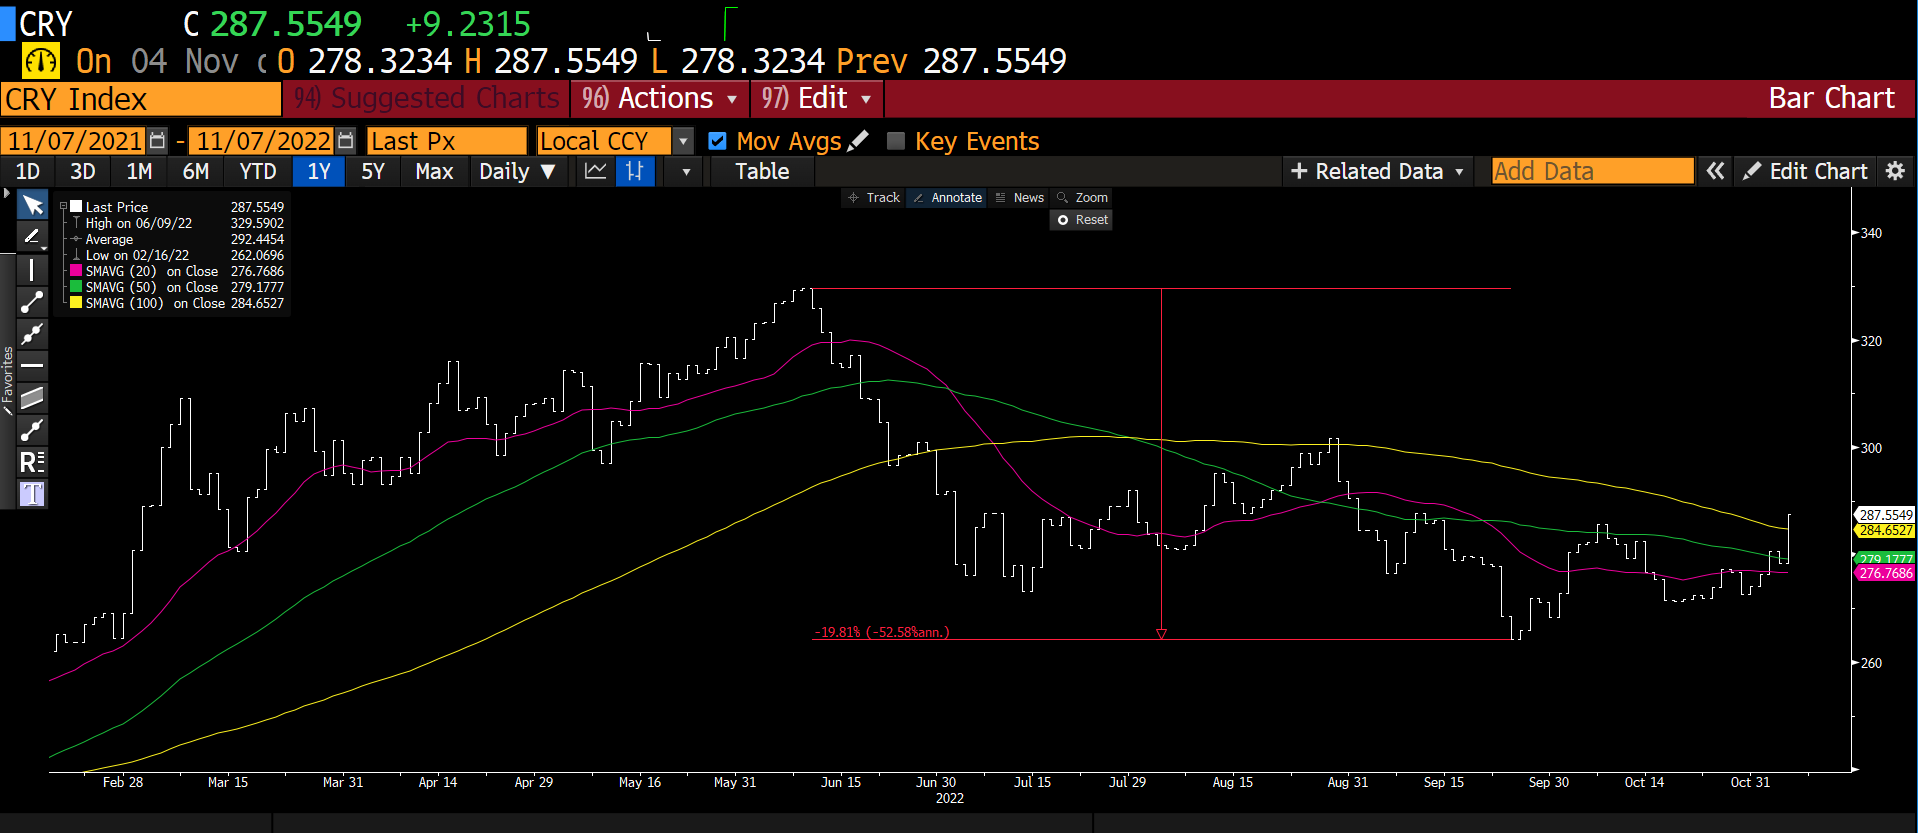Image resolution: width=1918 pixels, height=833 pixels.
Task: Click the magenta SMAVG (20) color swatch
Action: click(76, 271)
